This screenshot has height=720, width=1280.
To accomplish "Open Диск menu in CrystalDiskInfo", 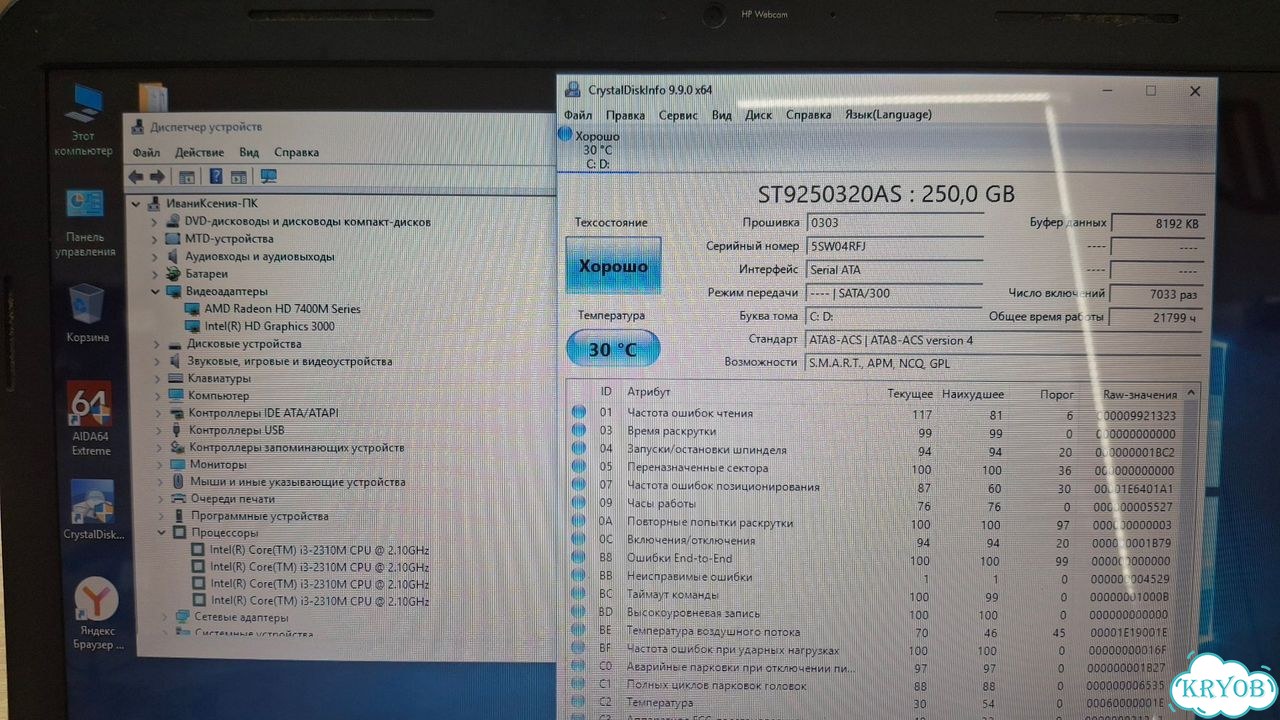I will pyautogui.click(x=758, y=115).
